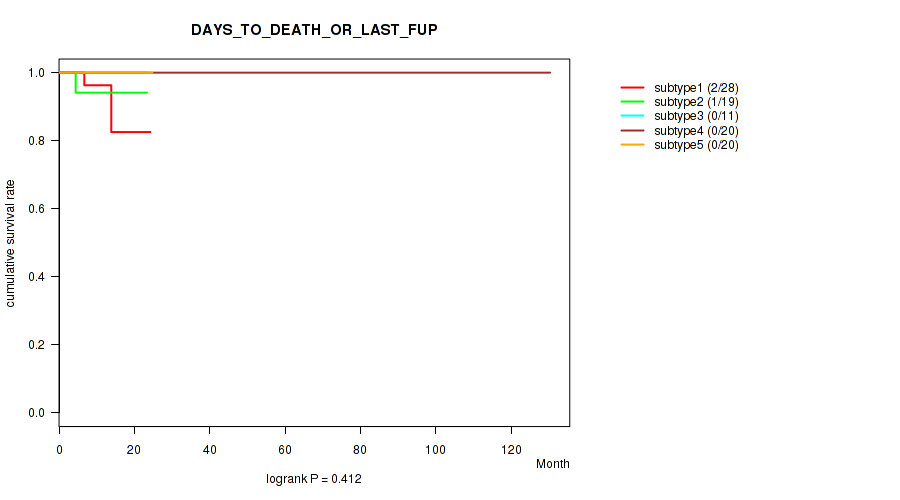Click the DAYS_TO_DEATH_OR_LAST_FUP chart title

(314, 30)
